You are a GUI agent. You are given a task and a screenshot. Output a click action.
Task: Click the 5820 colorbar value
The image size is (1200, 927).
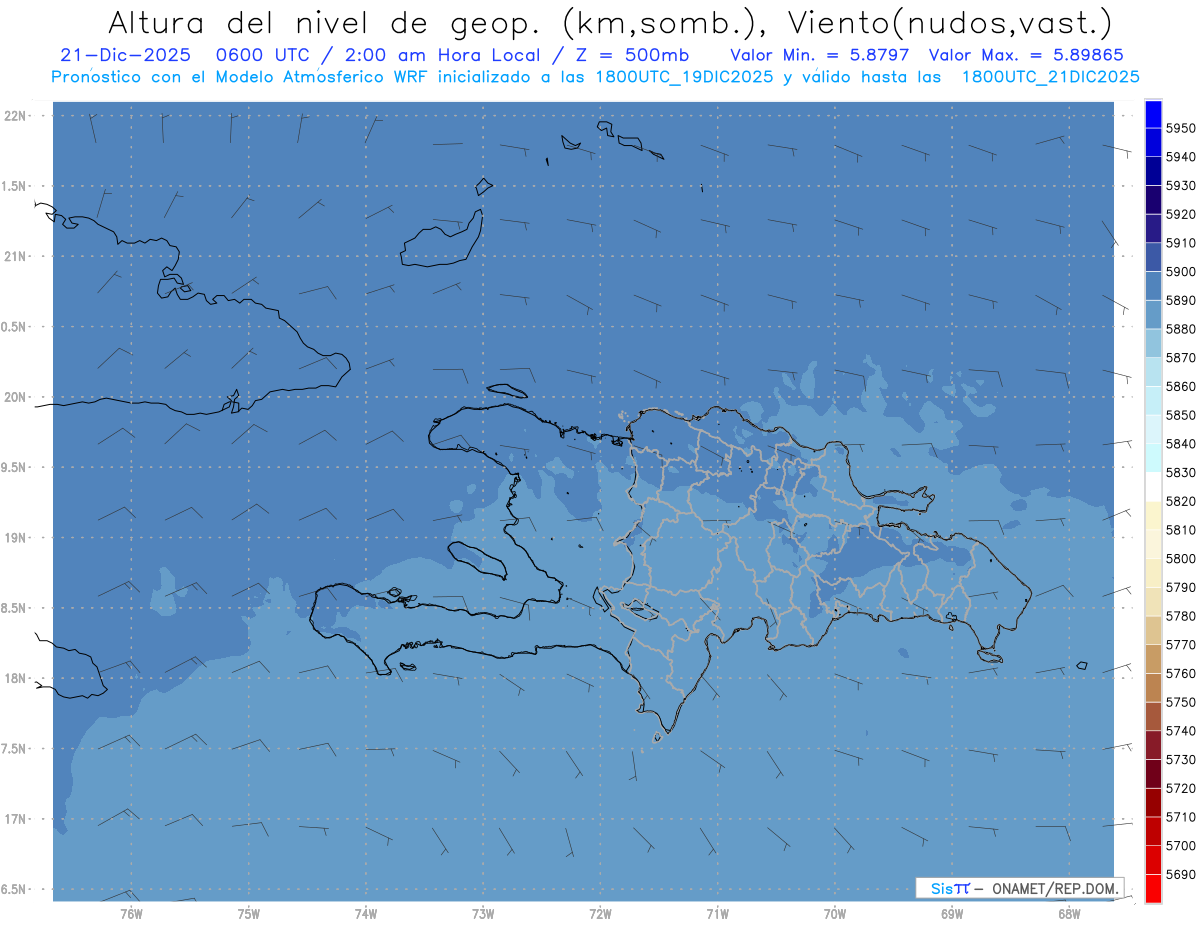pyautogui.click(x=1180, y=501)
